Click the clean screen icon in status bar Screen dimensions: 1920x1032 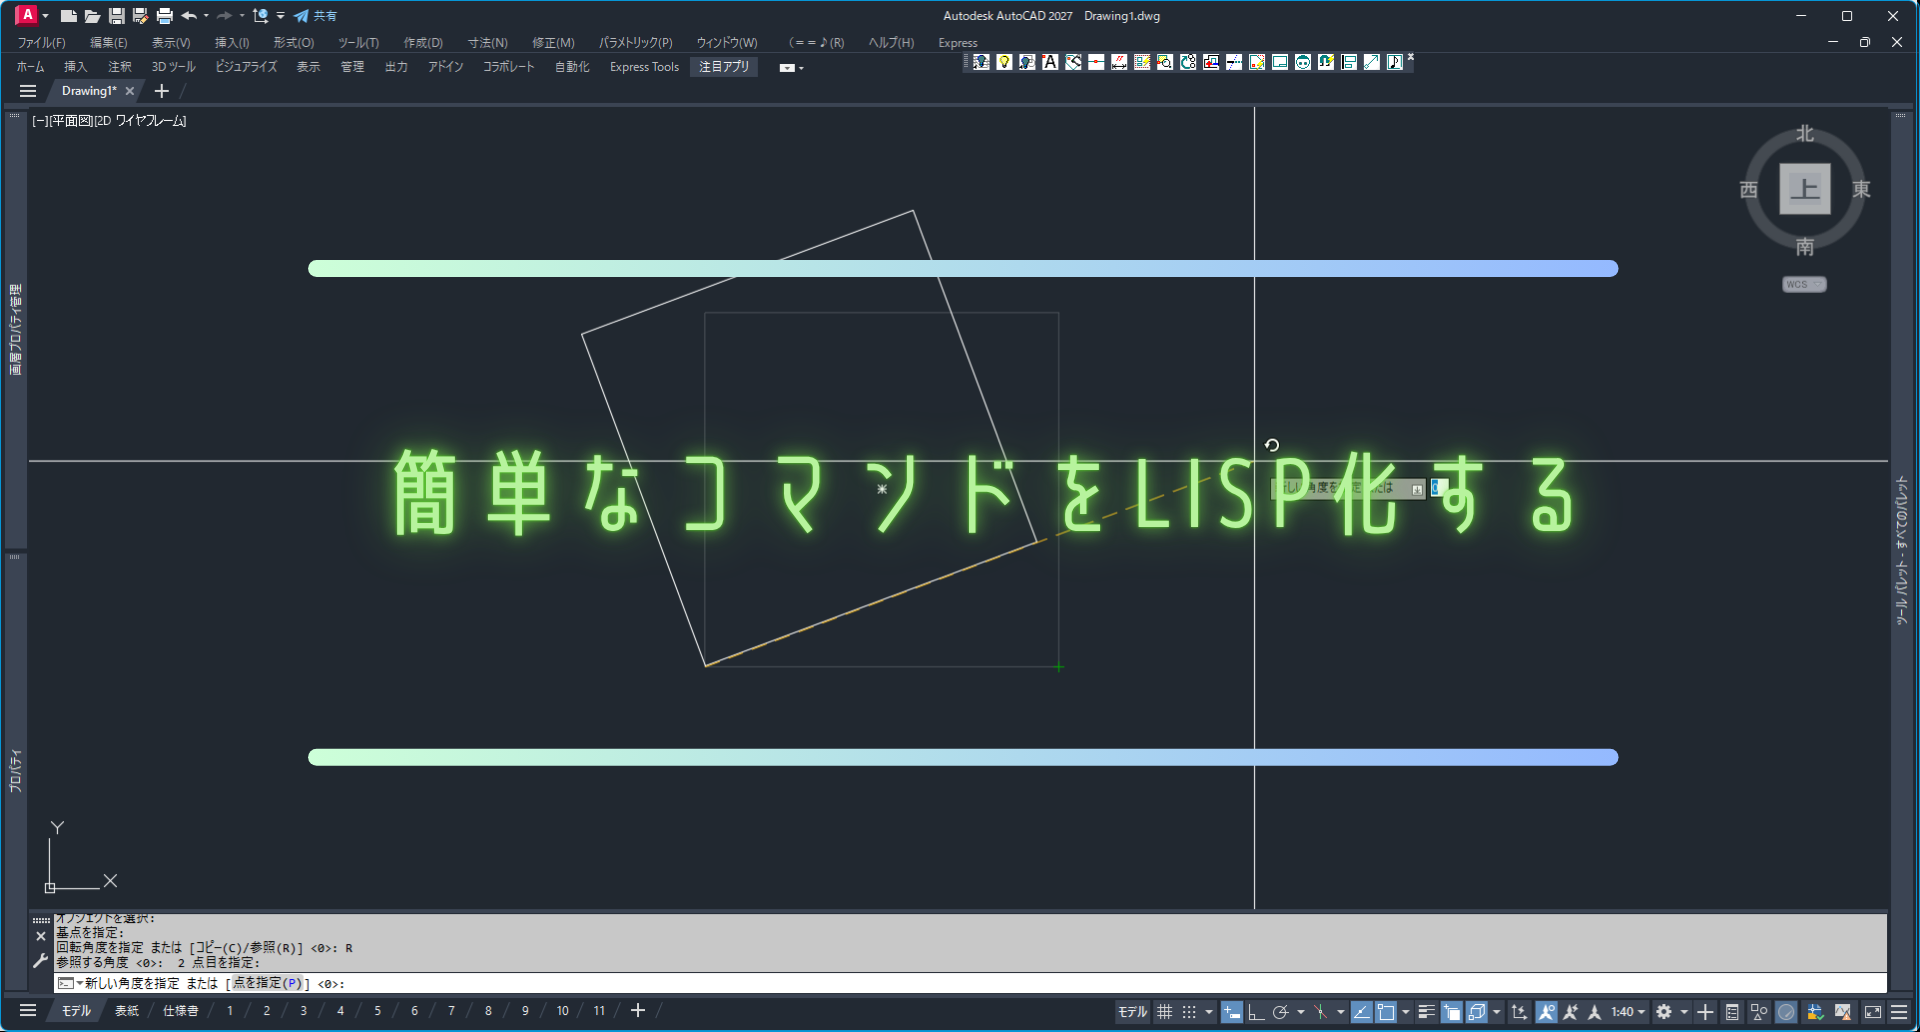[1873, 1012]
